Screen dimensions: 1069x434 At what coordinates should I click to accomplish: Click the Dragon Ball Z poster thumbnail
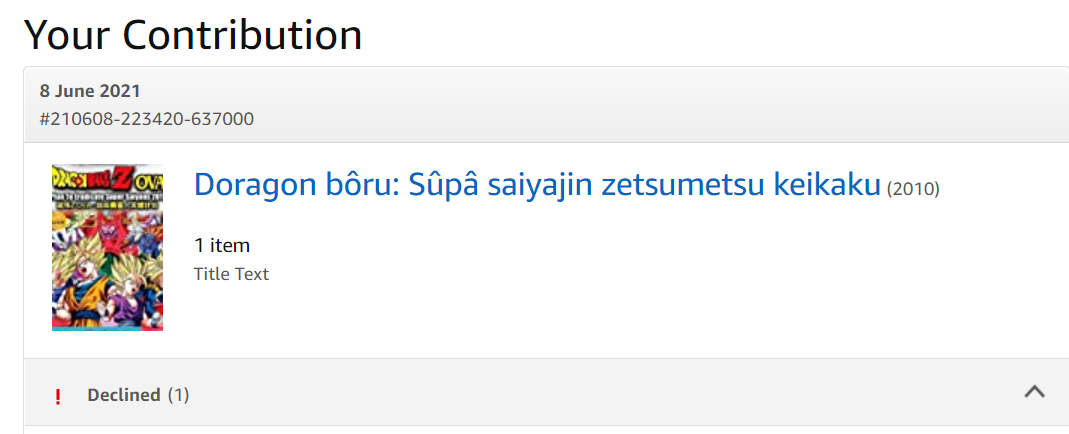point(107,247)
